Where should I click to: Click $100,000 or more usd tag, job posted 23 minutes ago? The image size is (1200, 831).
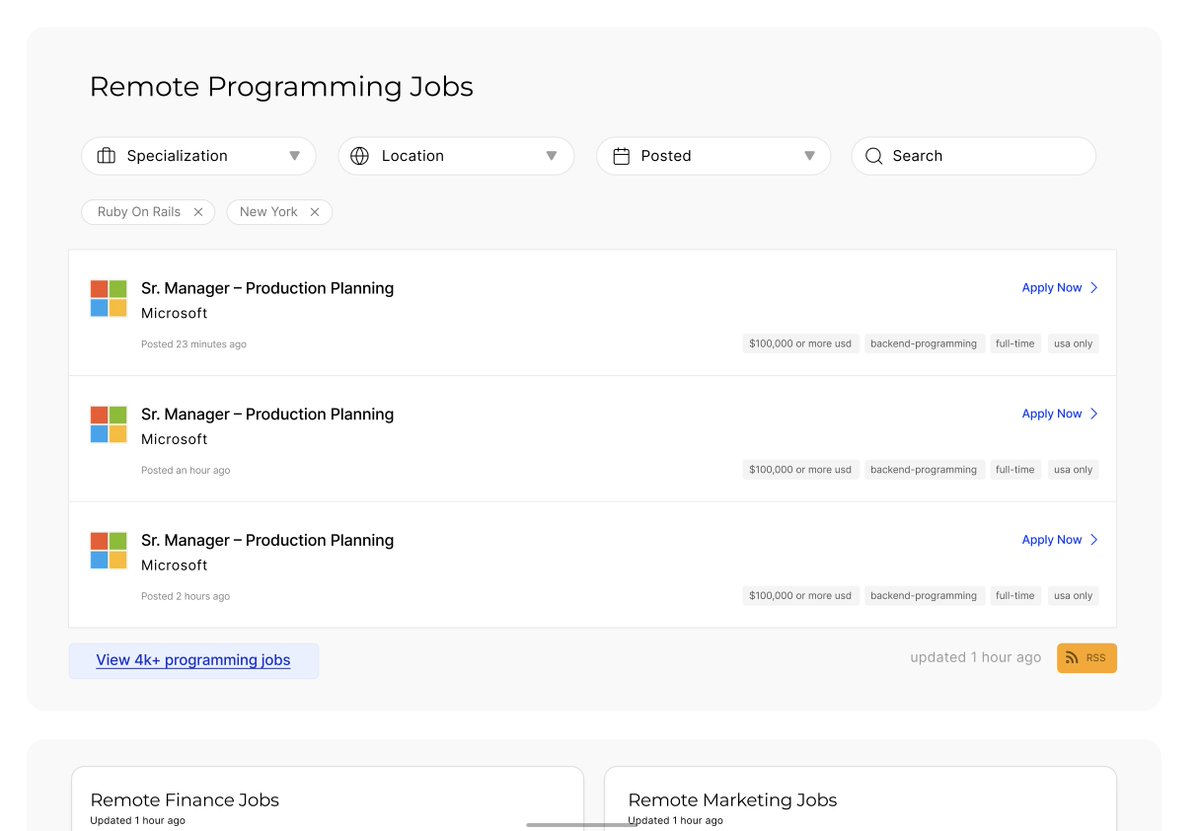click(x=800, y=344)
